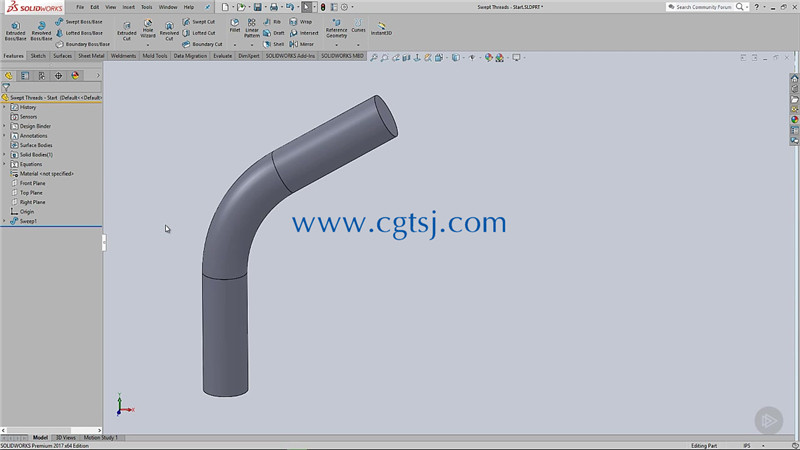The height and width of the screenshot is (450, 800).
Task: Choose the Draft tool
Action: click(x=274, y=33)
